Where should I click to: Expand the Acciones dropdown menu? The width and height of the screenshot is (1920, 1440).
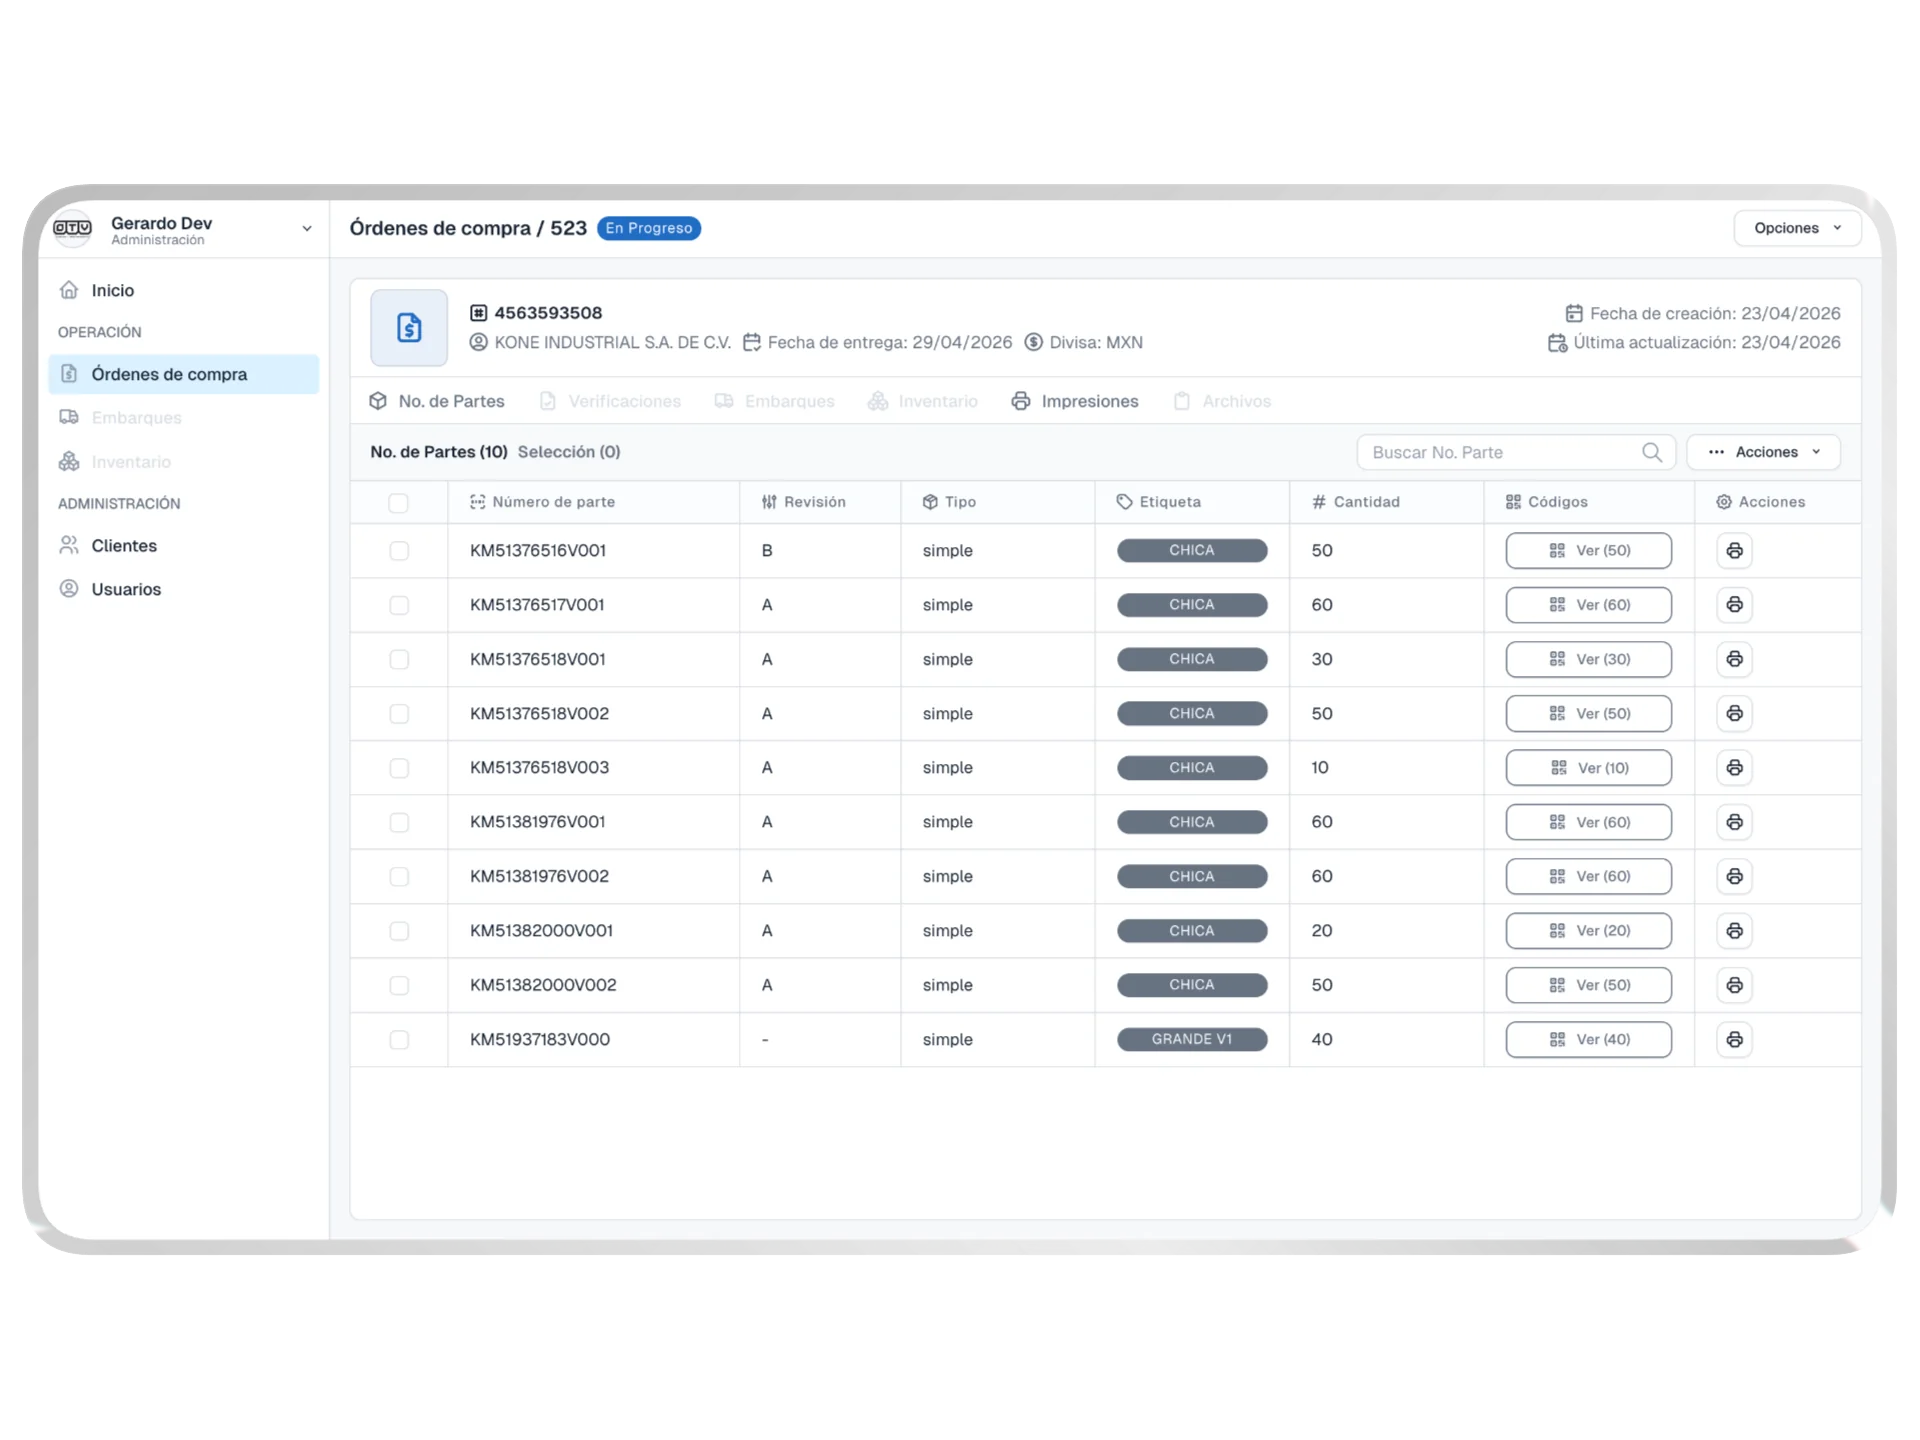point(1763,452)
